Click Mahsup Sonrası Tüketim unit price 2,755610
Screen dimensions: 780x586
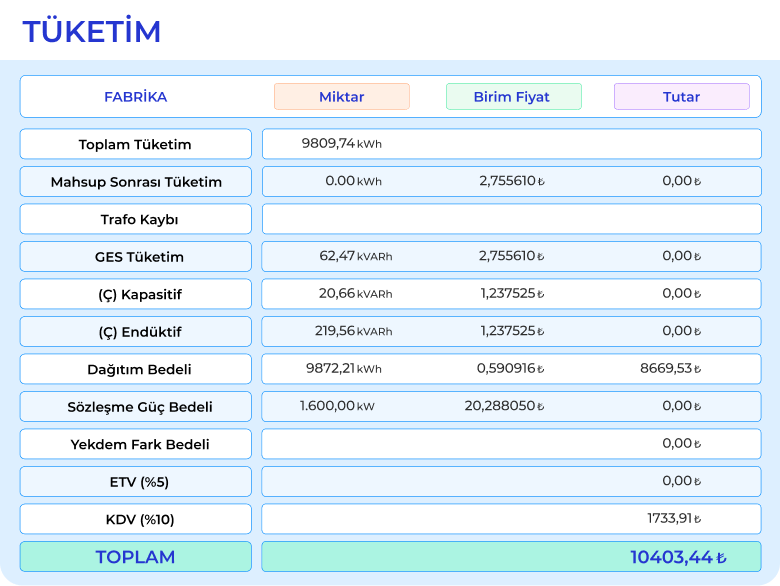click(x=512, y=181)
